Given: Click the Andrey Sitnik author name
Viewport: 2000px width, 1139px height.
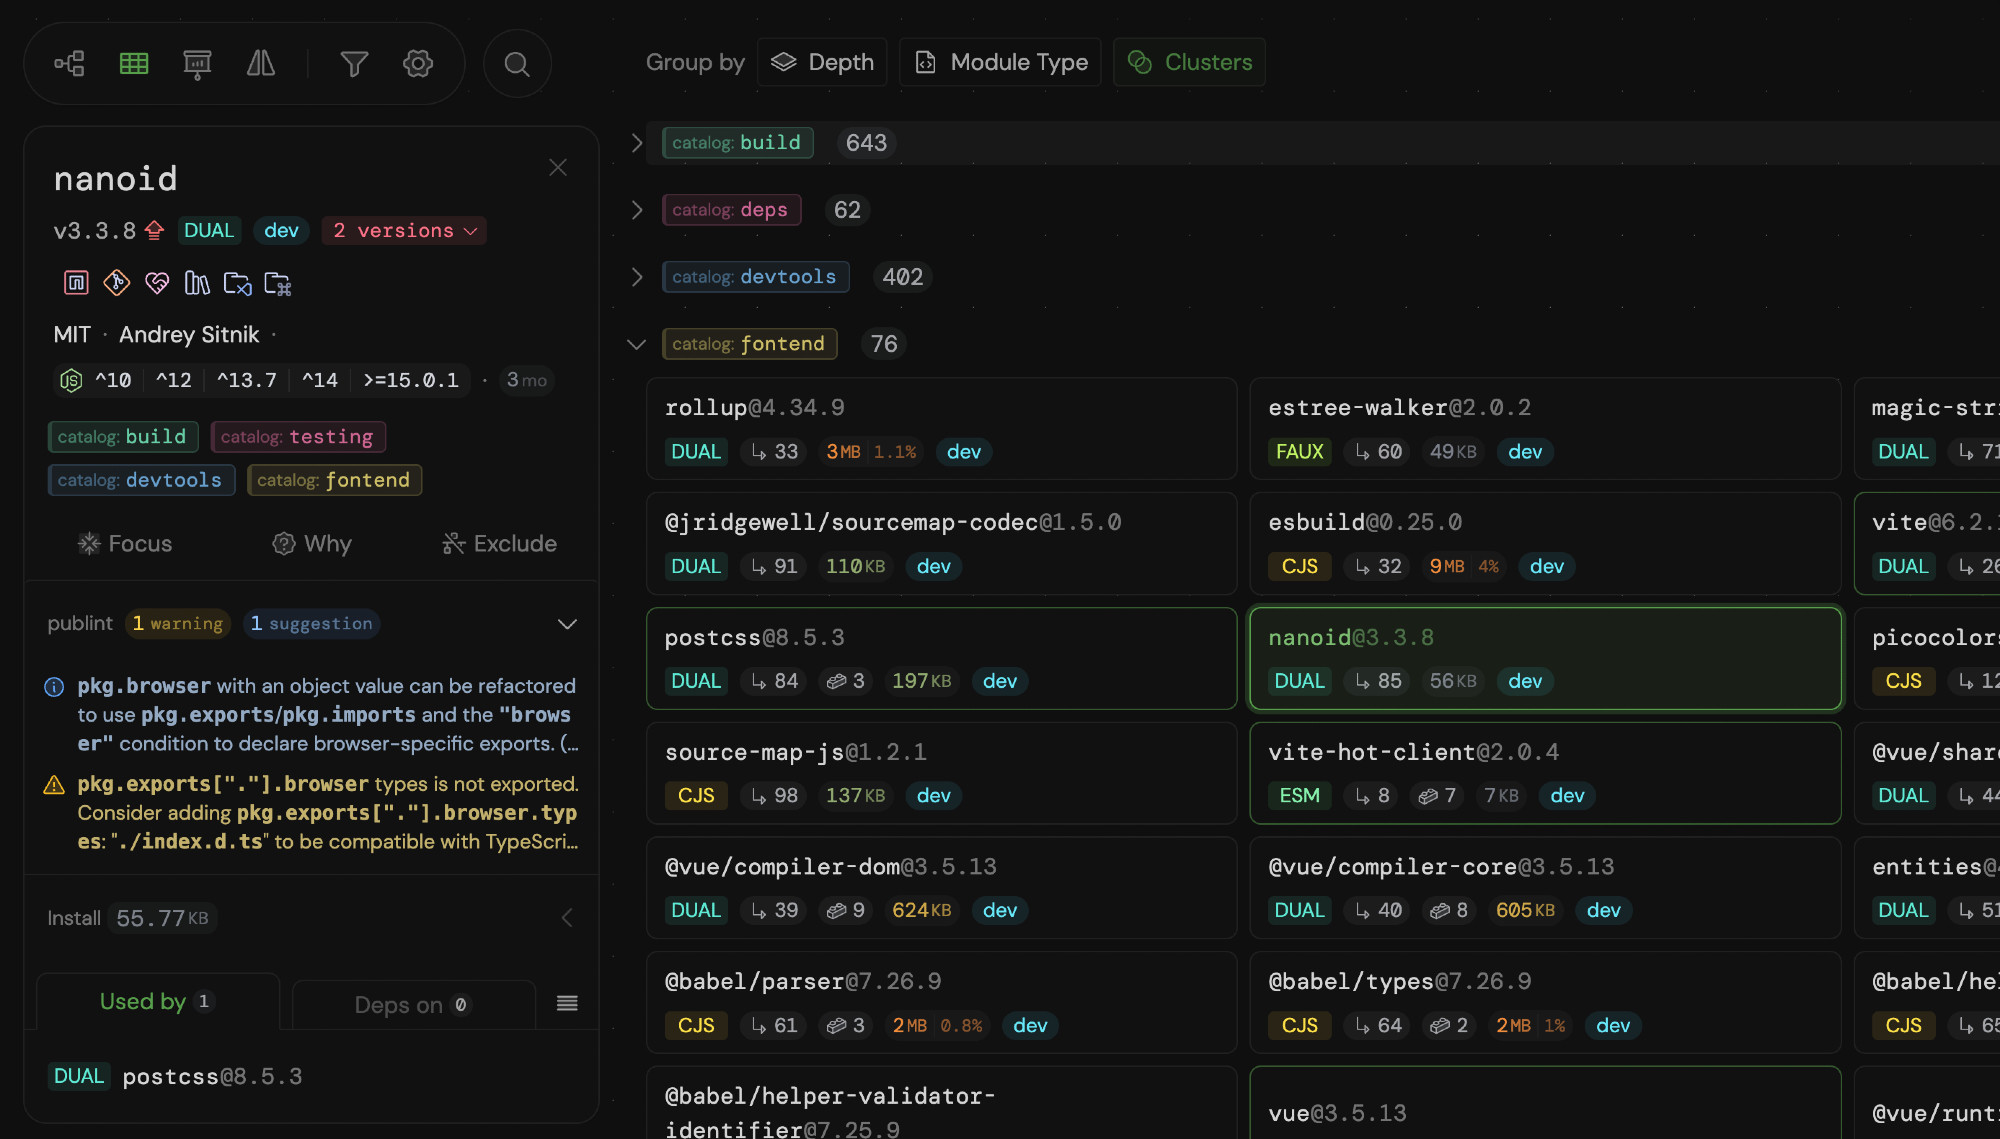Looking at the screenshot, I should click(189, 335).
